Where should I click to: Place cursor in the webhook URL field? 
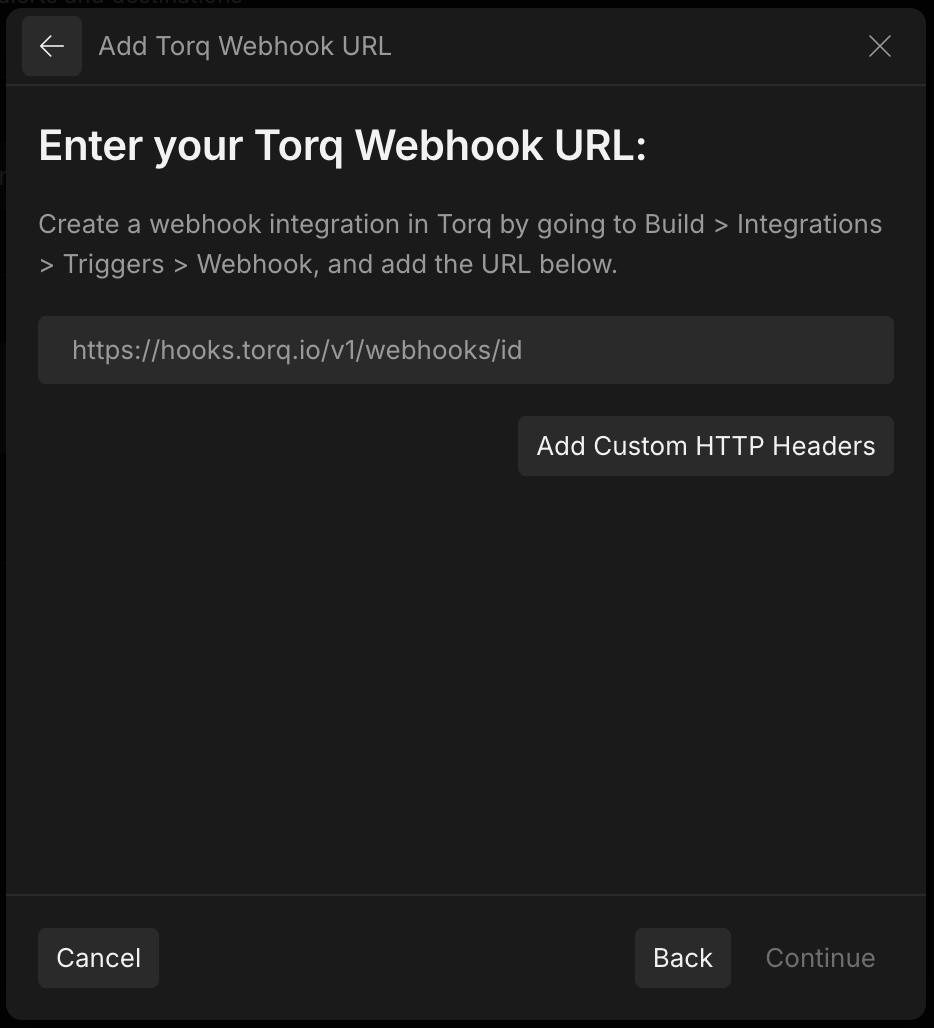465,350
